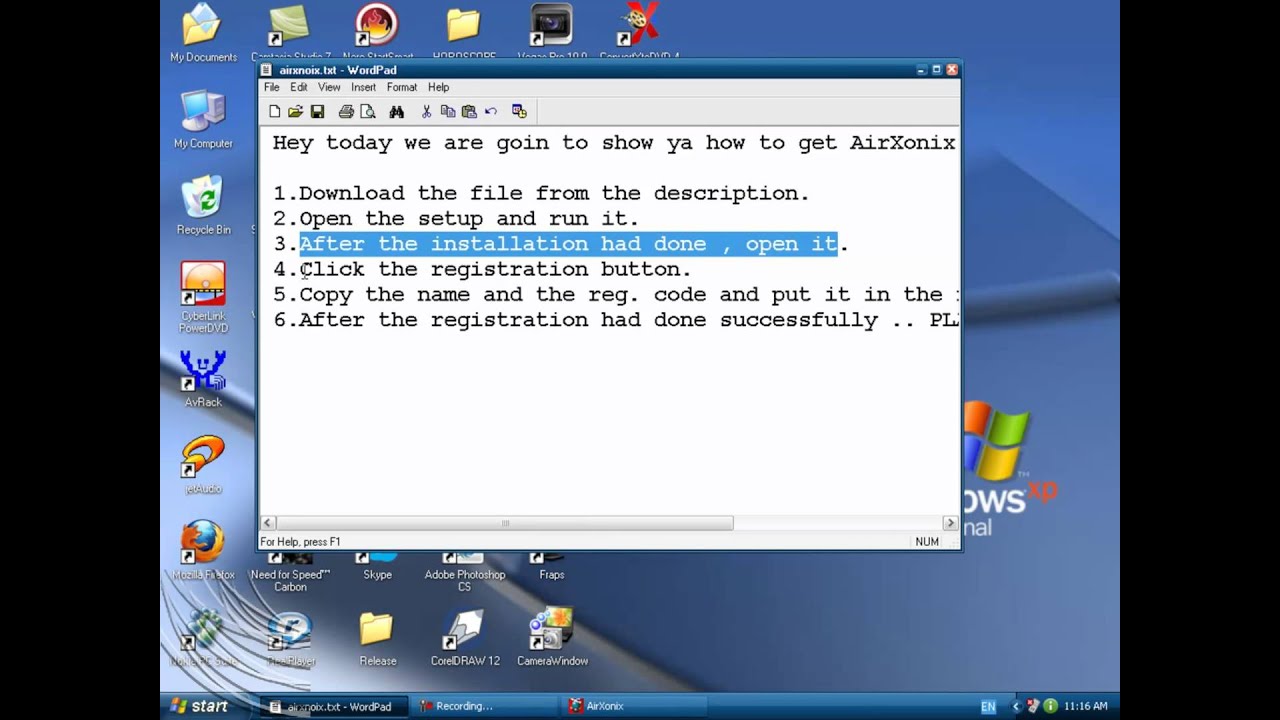
Task: Click horizontal scrollbar right arrow in WordPad
Action: click(x=950, y=523)
